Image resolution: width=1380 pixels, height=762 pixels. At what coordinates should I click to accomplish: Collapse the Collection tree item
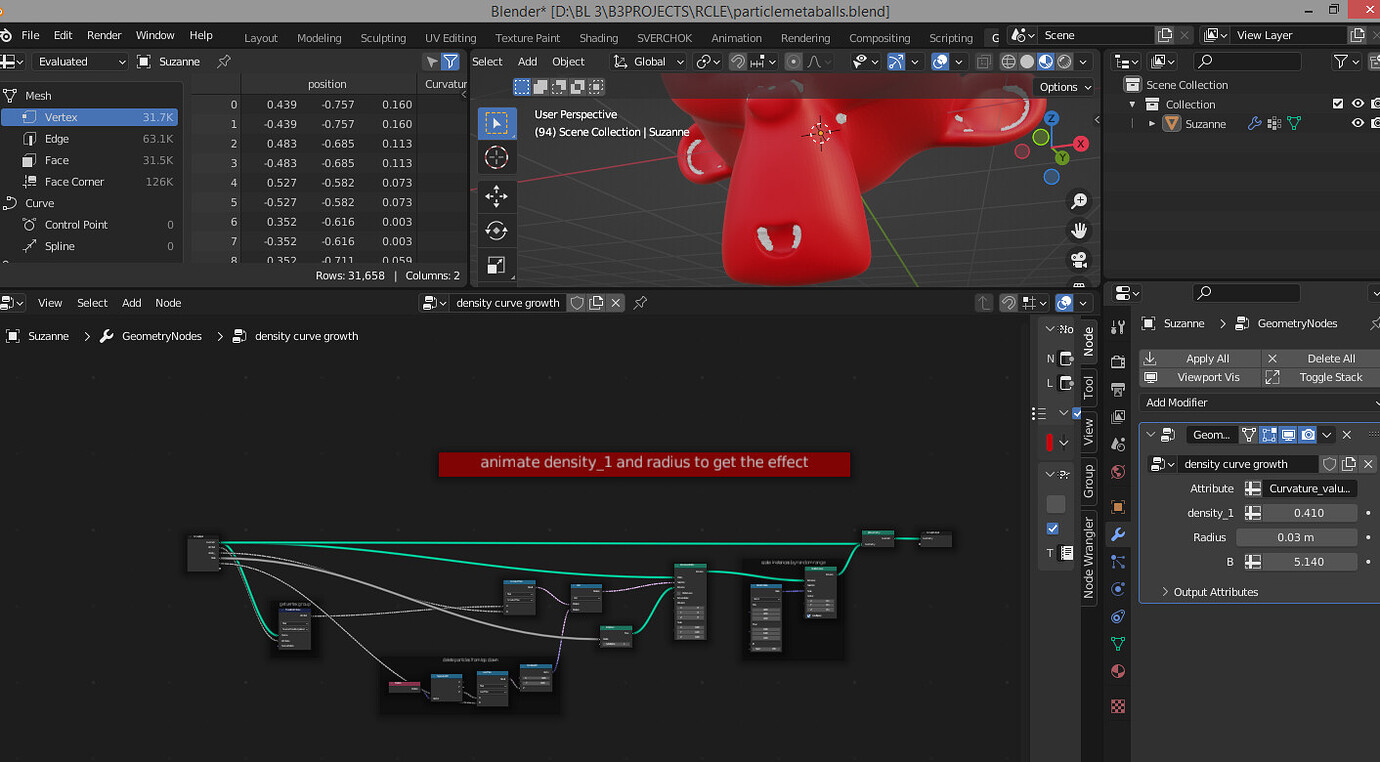point(1133,104)
